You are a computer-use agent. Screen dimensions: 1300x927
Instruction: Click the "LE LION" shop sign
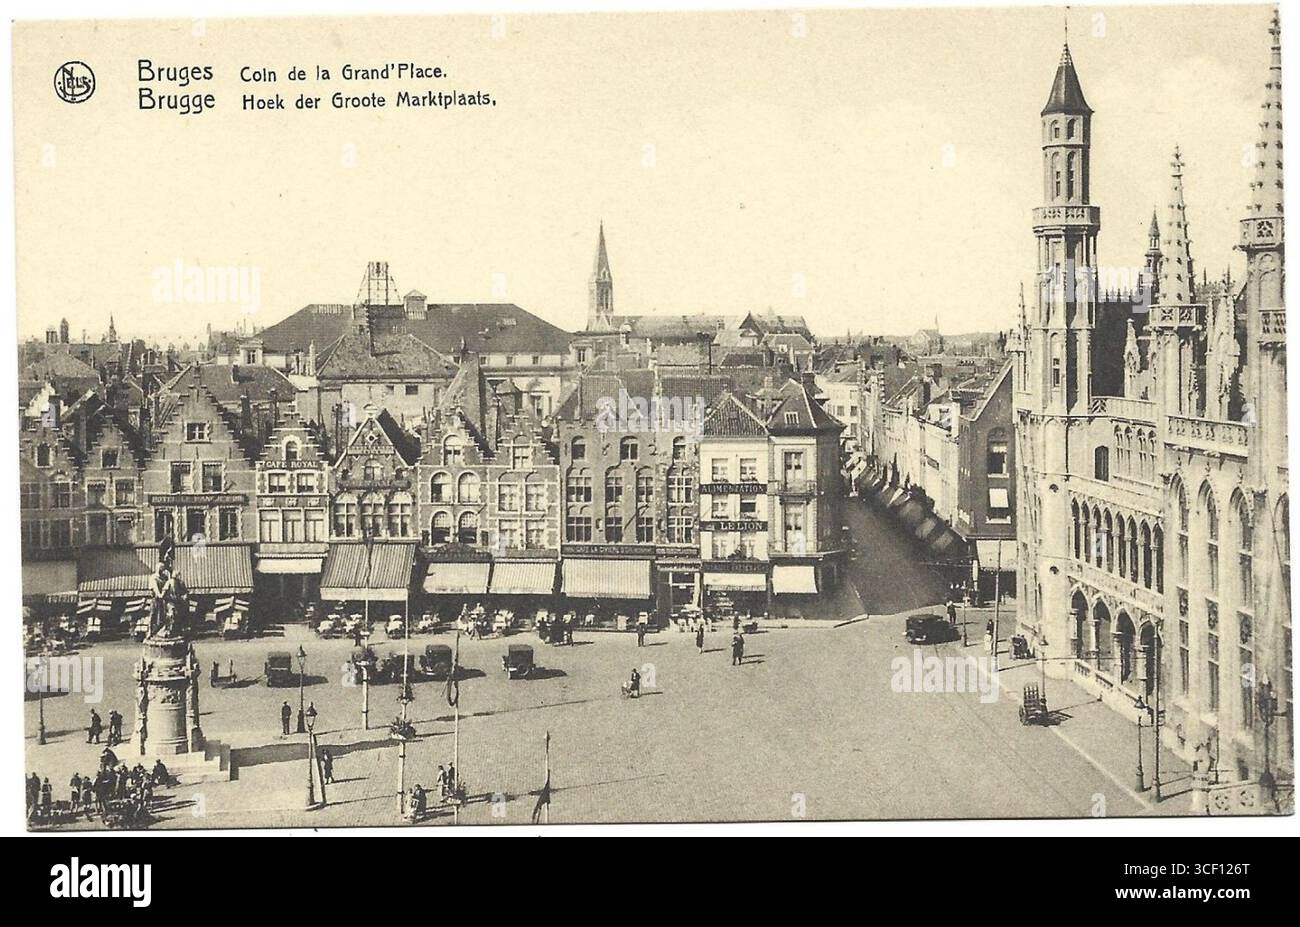[x=733, y=525]
